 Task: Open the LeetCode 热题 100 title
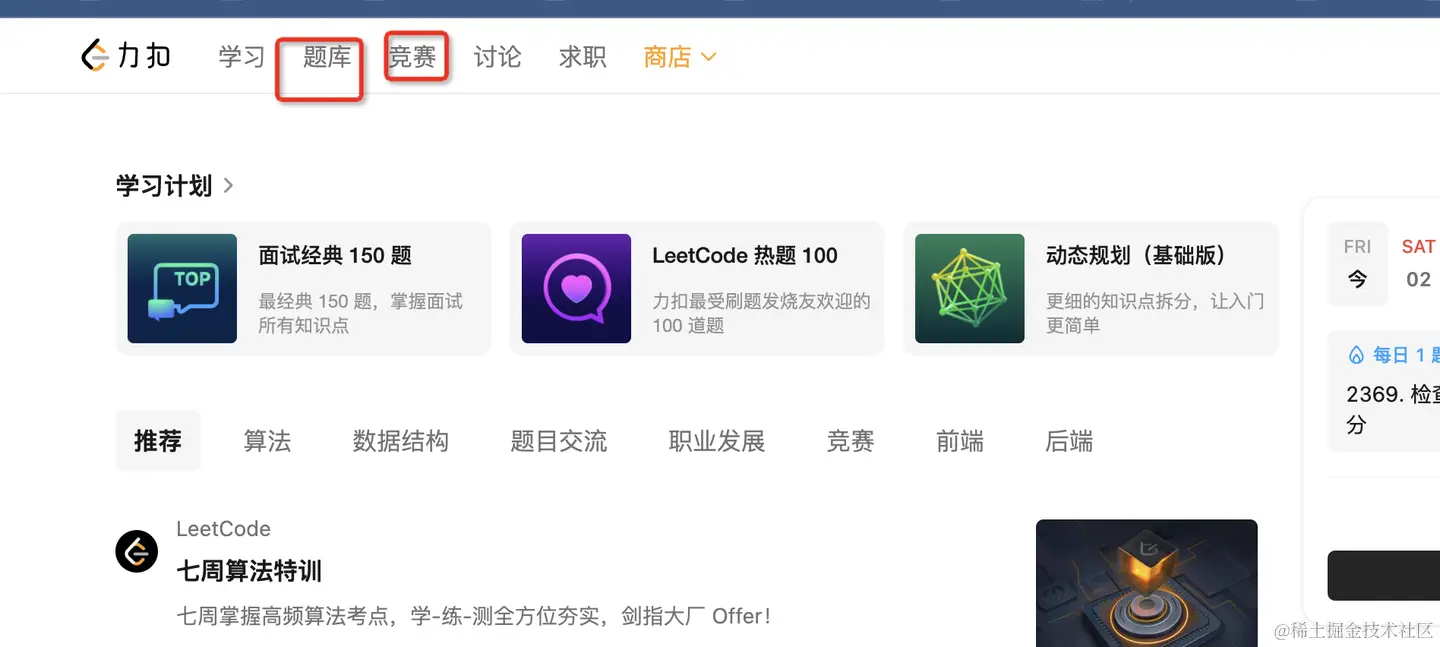pos(745,256)
